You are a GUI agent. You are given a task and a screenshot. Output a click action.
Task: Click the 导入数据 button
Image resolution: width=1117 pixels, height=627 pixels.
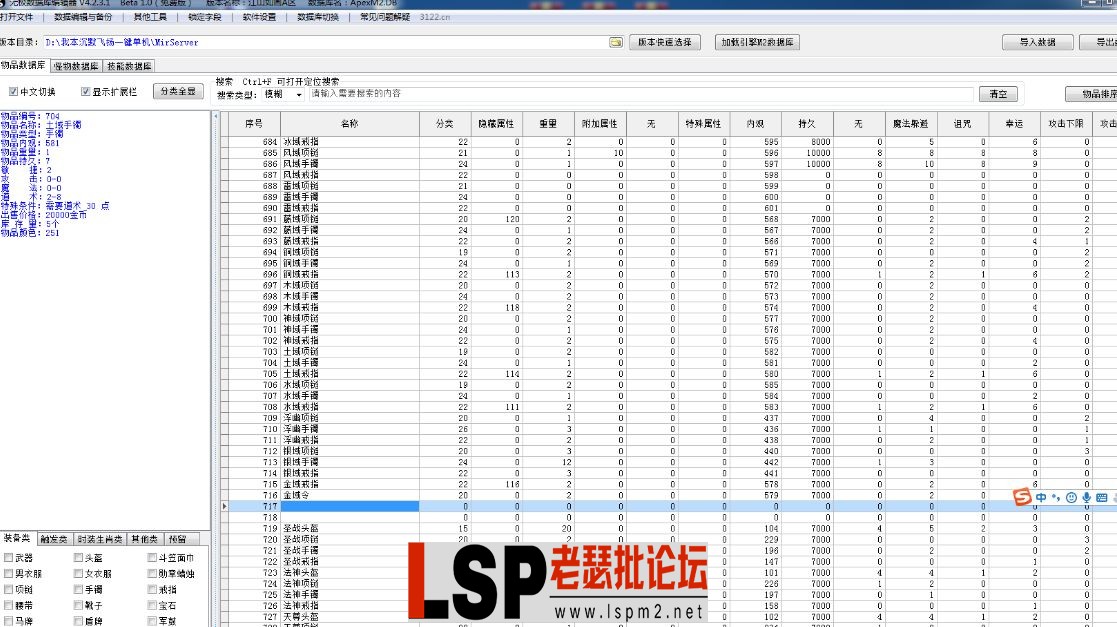point(1037,42)
